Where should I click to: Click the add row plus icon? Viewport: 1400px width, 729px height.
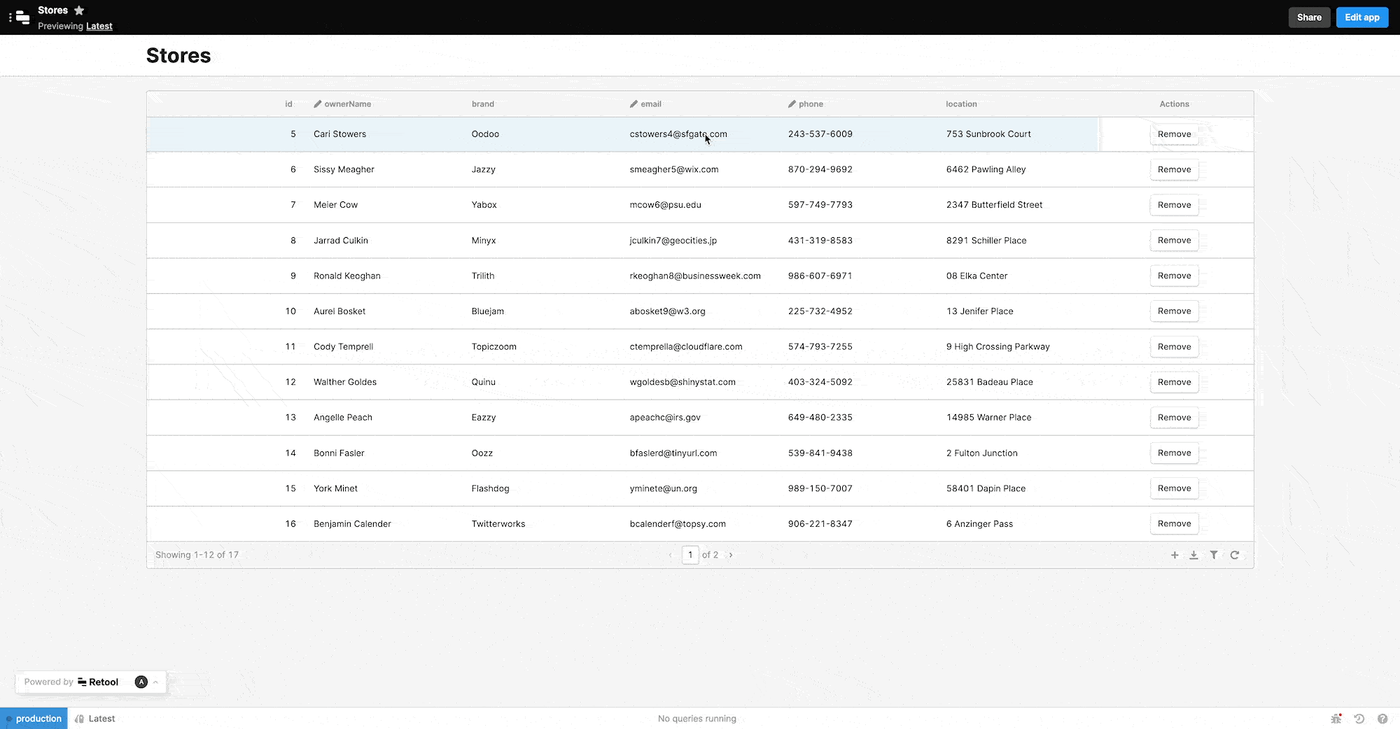(x=1174, y=555)
